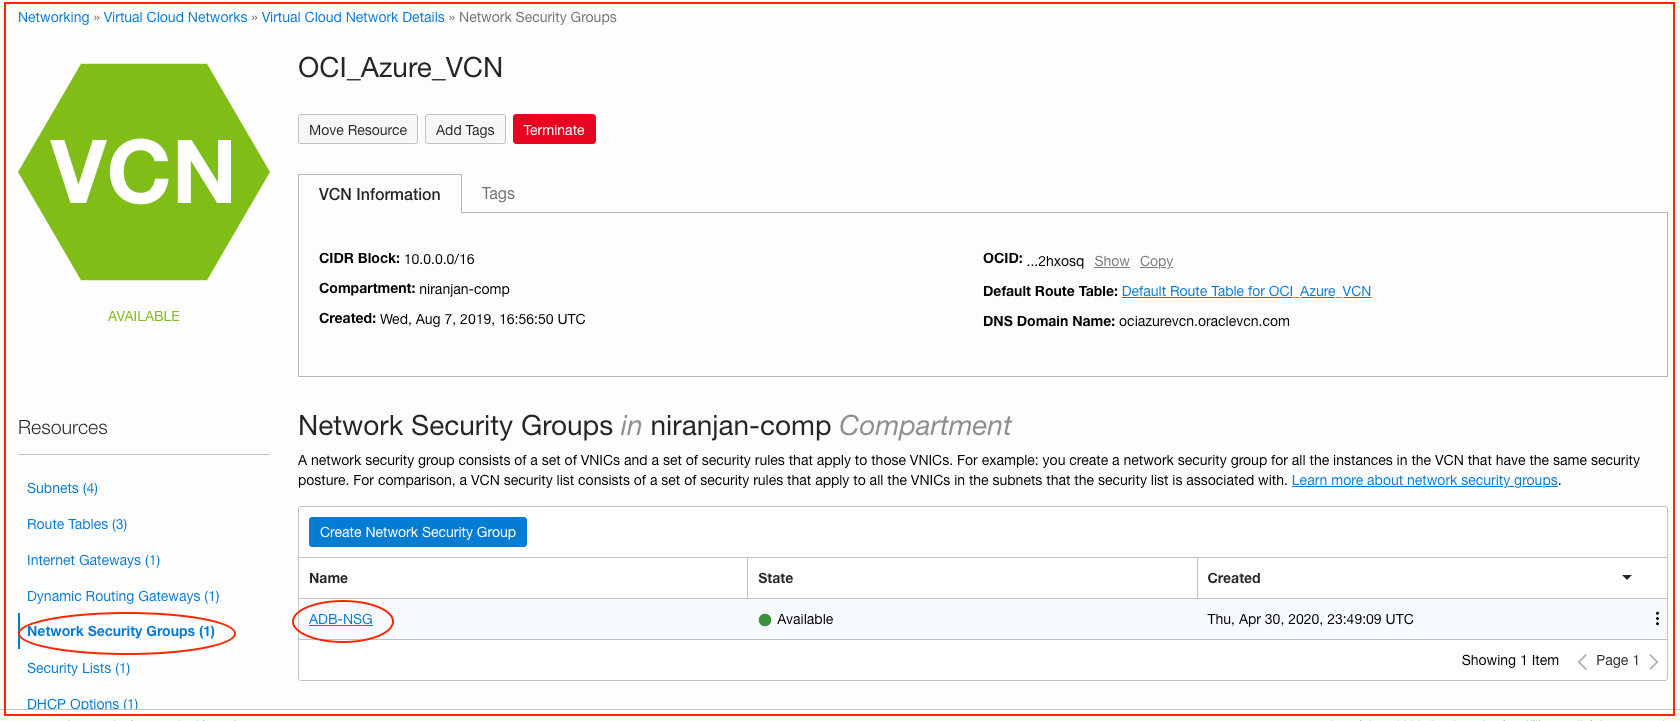Open Dynamic Routing Gateways (1) list

click(x=123, y=596)
